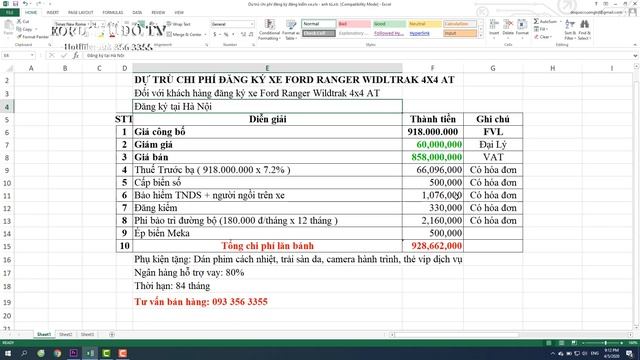Expand the formula bar with chevron
Image resolution: width=640 pixels, height=360 pixels.
635,56
